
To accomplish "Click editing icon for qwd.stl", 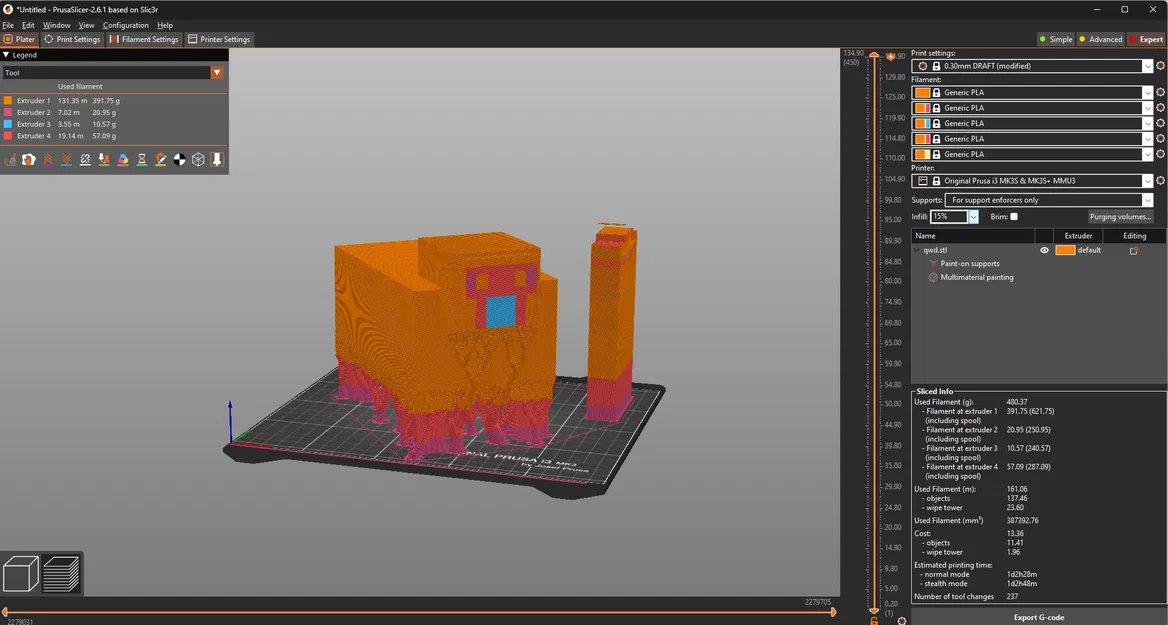I will click(x=1134, y=250).
